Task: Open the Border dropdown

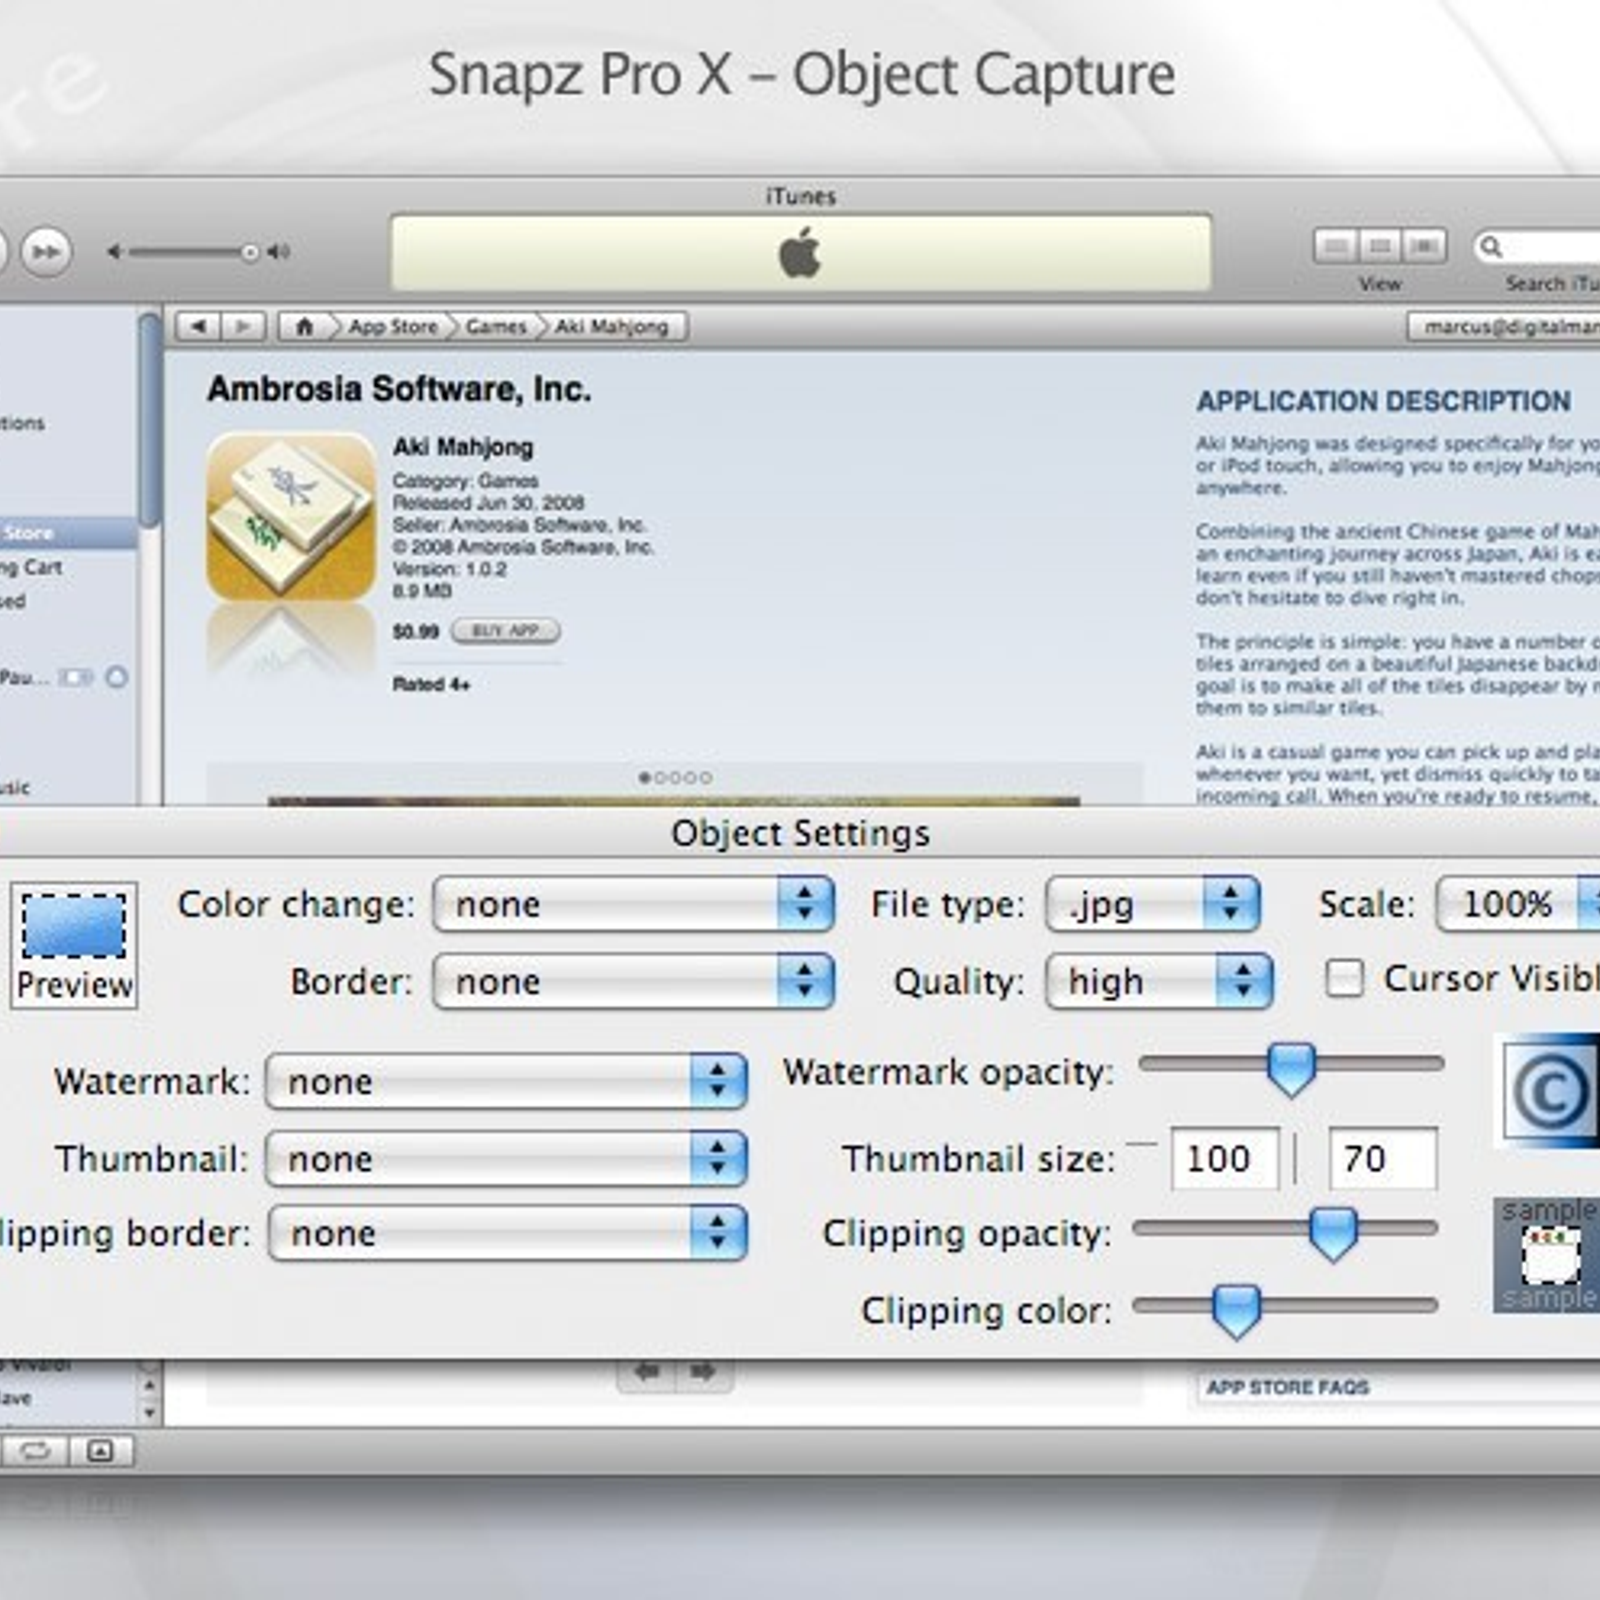Action: 634,981
